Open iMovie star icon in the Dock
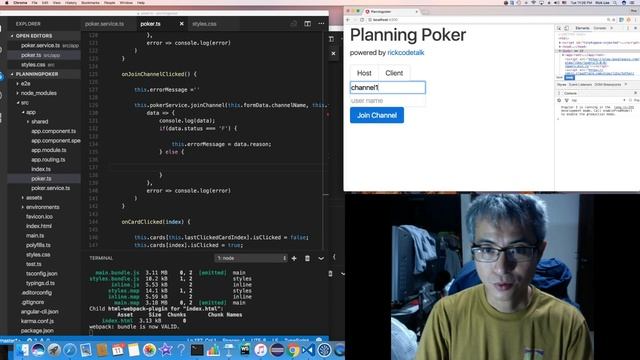The image size is (640, 360). [x=165, y=350]
